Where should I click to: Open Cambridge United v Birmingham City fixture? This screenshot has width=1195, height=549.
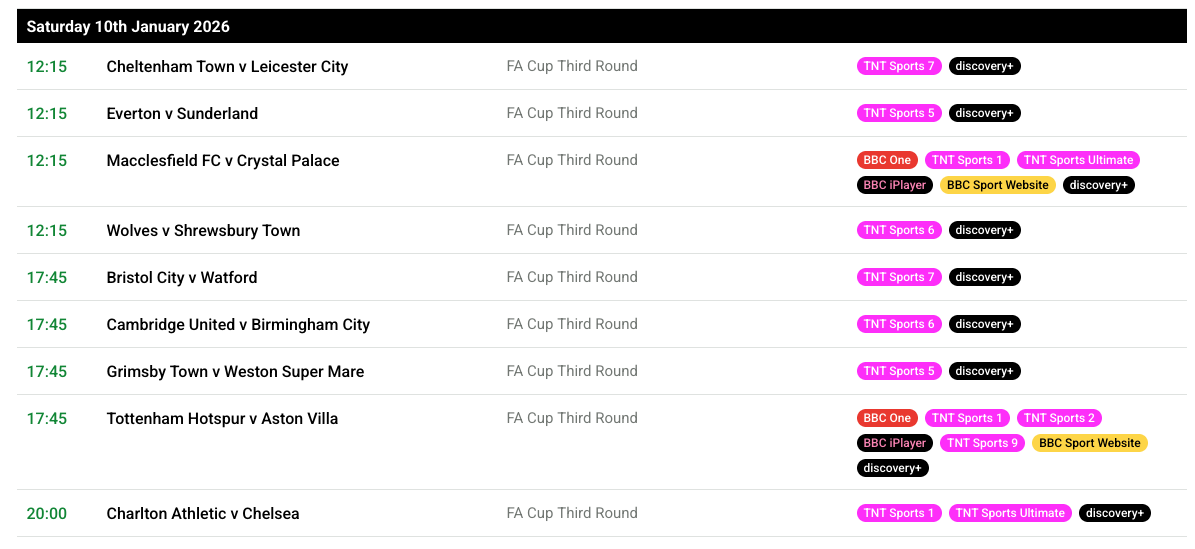[x=238, y=325]
